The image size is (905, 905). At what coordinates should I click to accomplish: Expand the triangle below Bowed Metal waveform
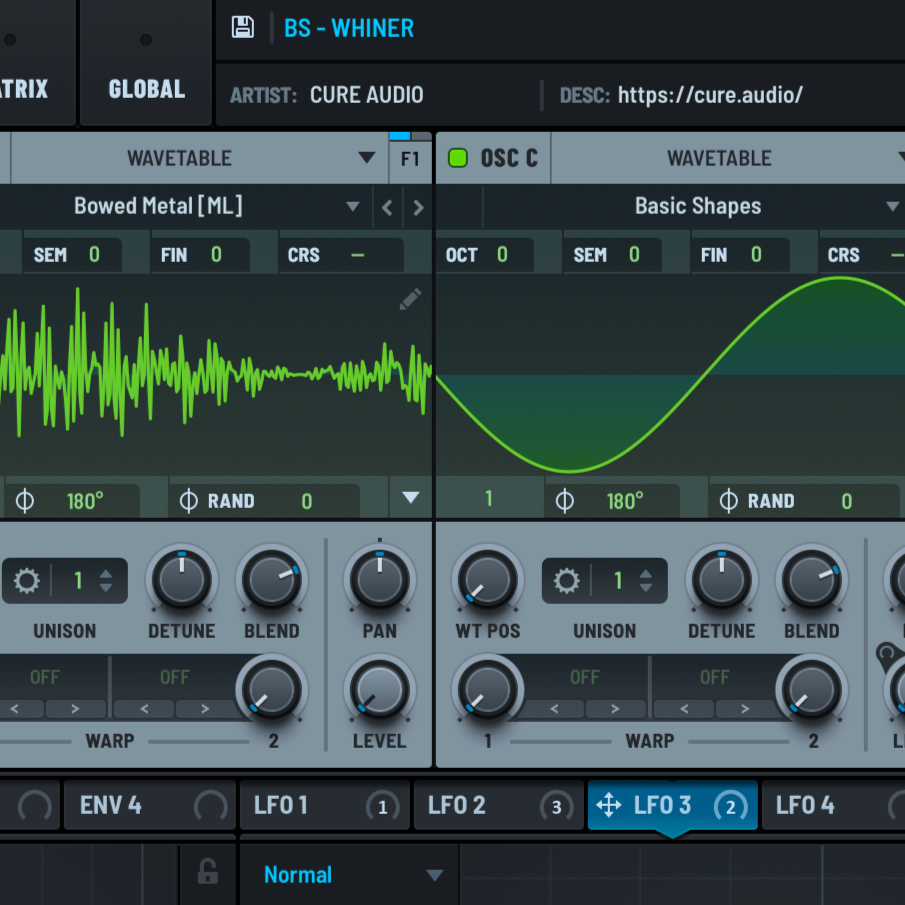410,497
